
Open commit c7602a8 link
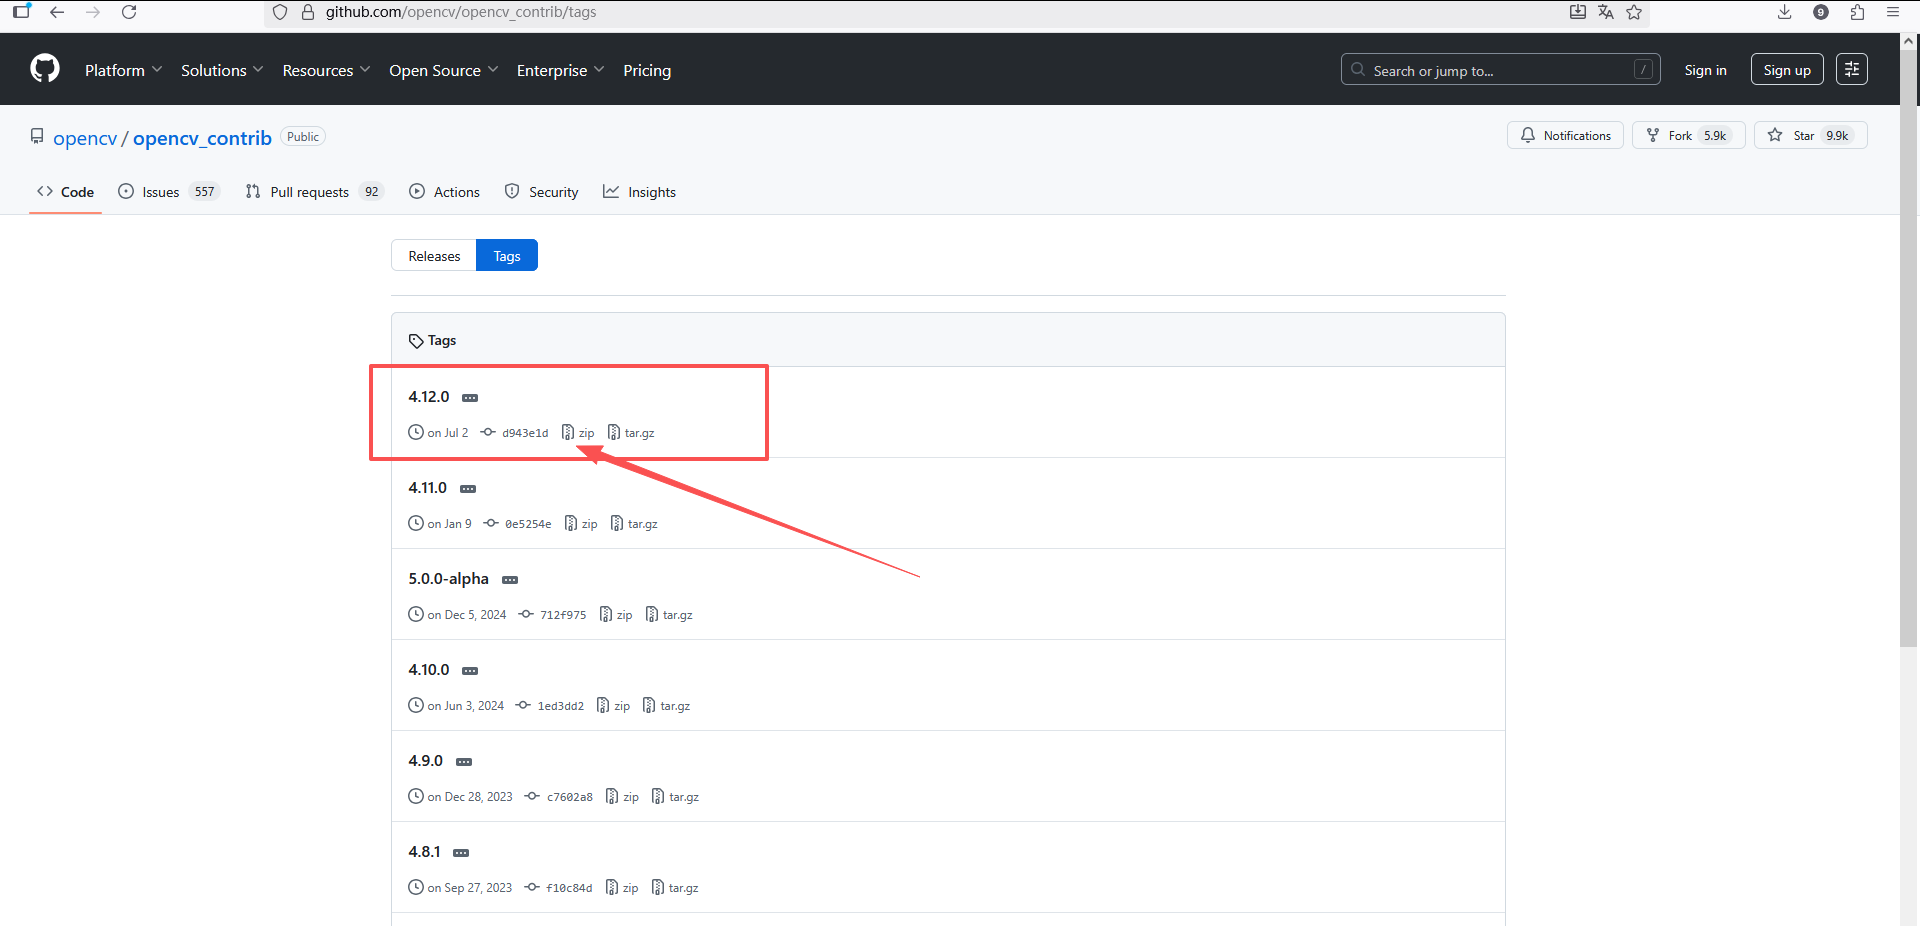click(559, 797)
